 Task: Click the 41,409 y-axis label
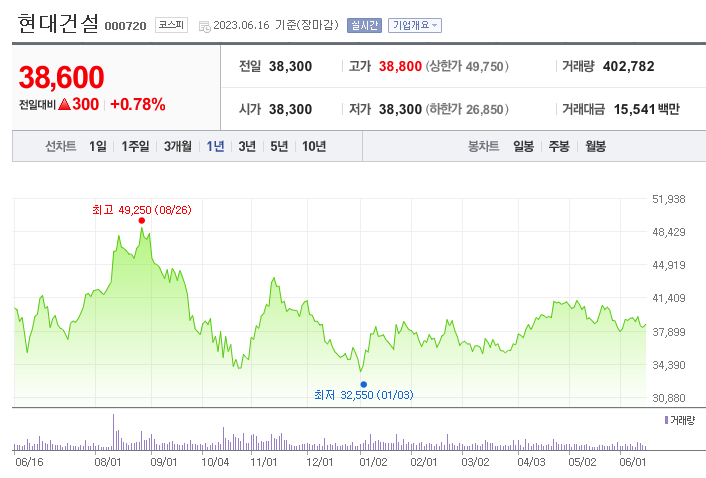tap(669, 298)
